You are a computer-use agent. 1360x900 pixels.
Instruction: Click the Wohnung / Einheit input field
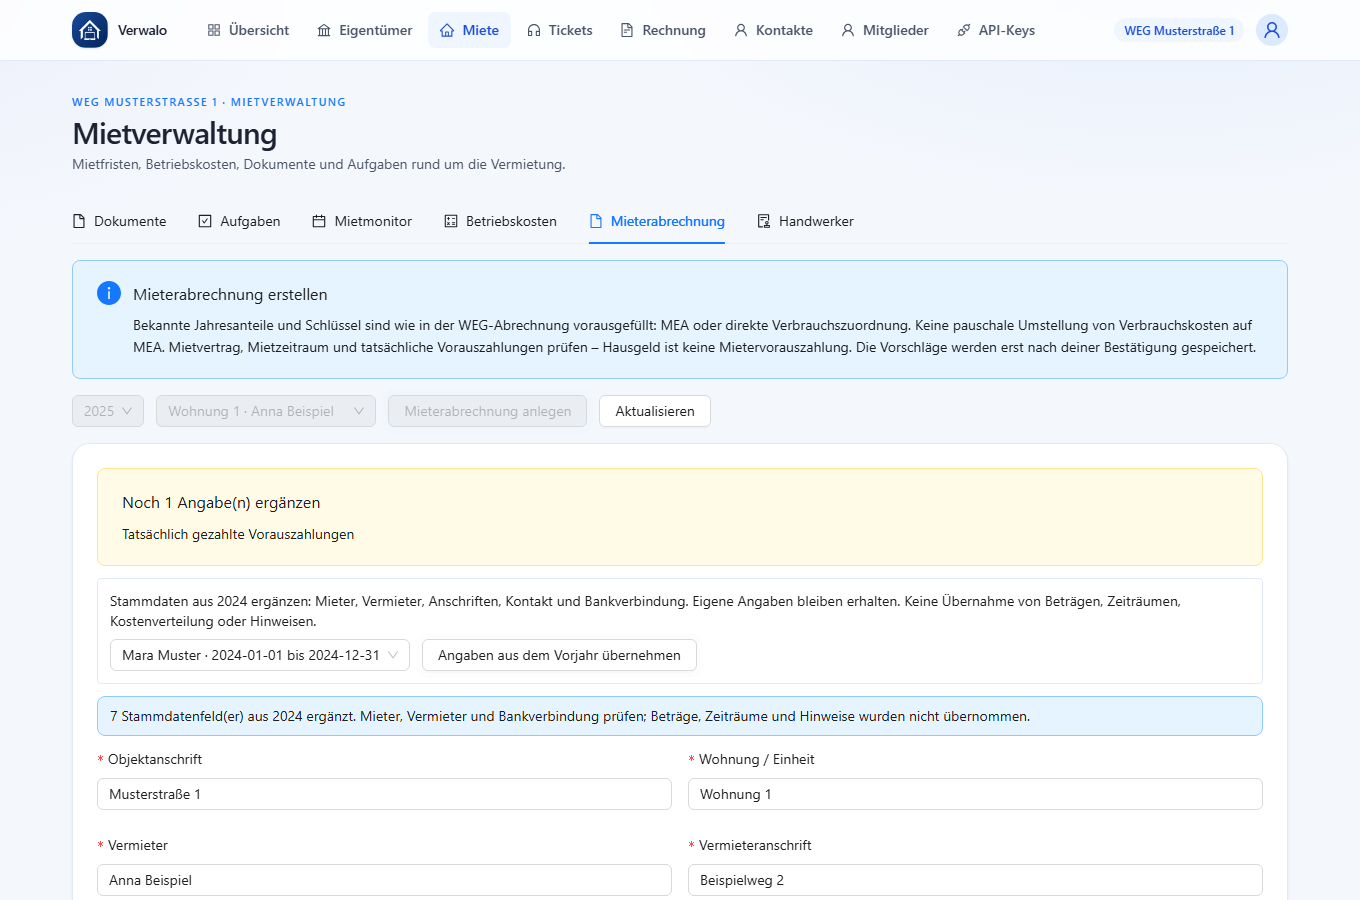click(975, 794)
